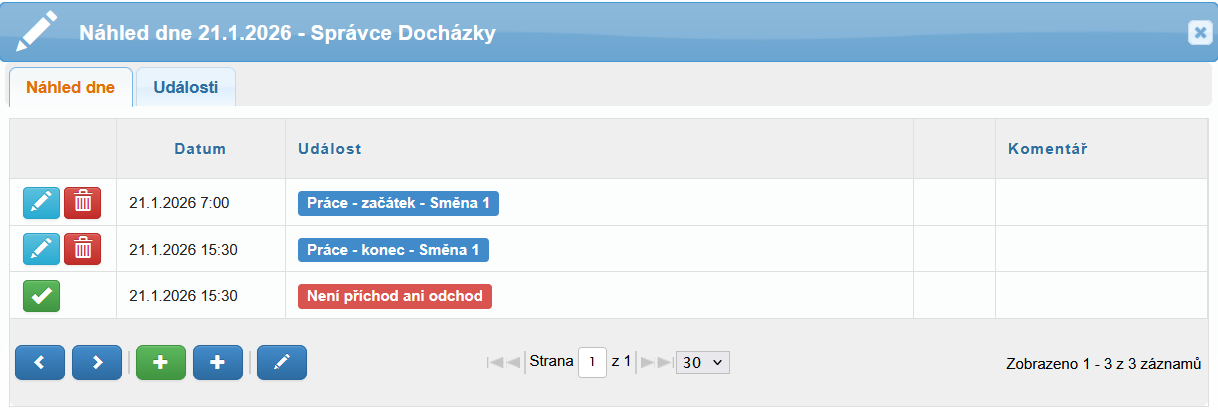Click the page number input field
This screenshot has height=410, width=1218.
[x=592, y=362]
